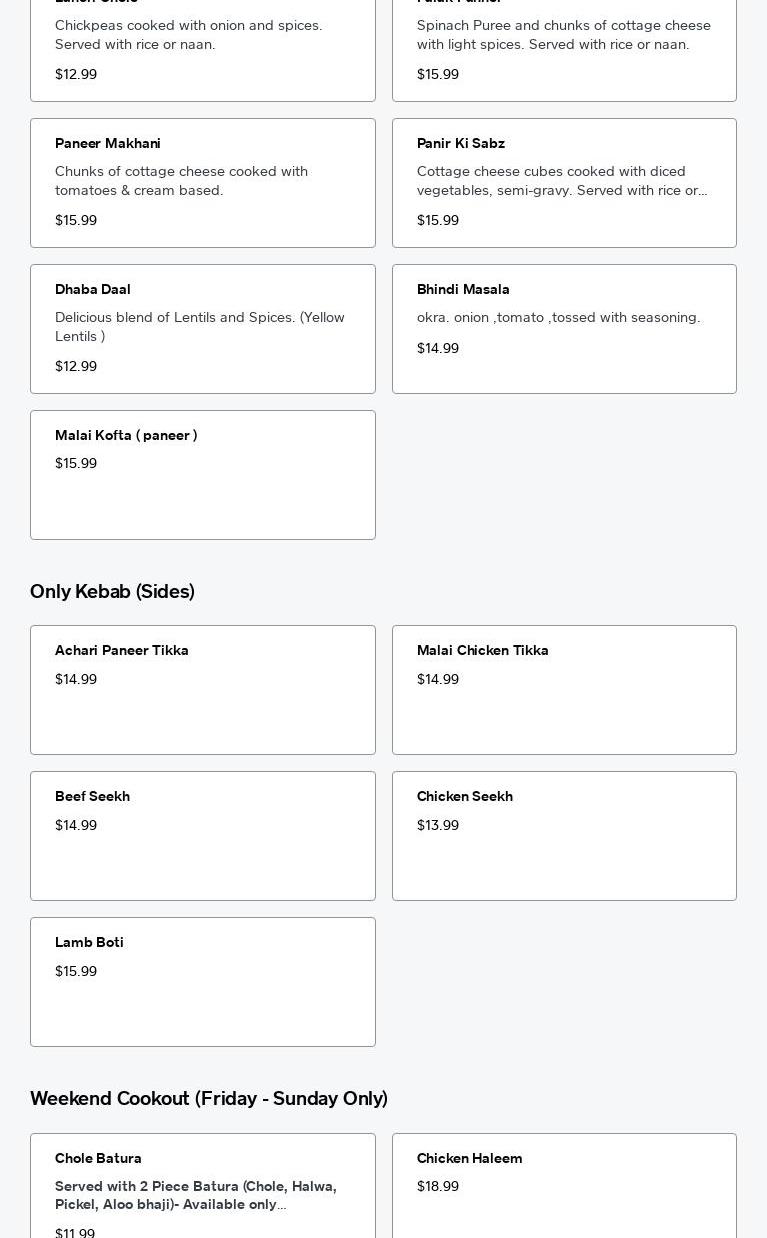Open the Paneer Makhani menu item
767x1238 pixels.
pyautogui.click(x=202, y=183)
